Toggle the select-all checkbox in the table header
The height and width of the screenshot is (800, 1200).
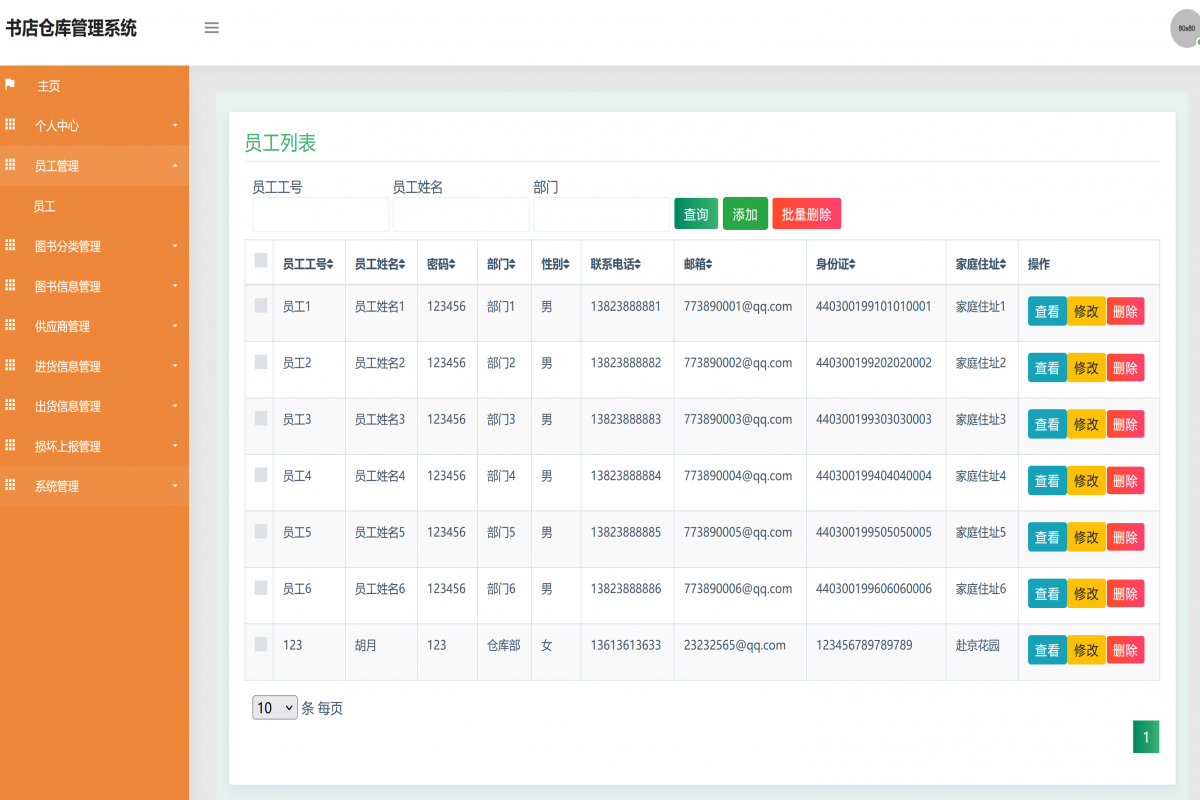(259, 259)
